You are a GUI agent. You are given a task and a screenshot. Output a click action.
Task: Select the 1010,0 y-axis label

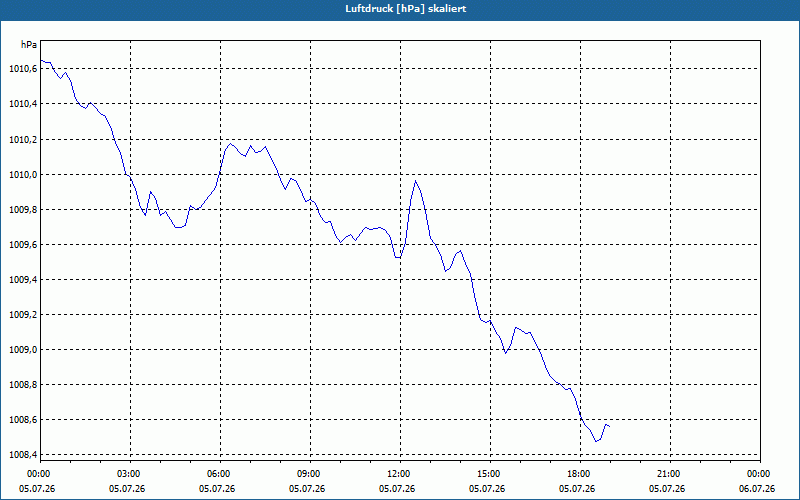click(23, 174)
